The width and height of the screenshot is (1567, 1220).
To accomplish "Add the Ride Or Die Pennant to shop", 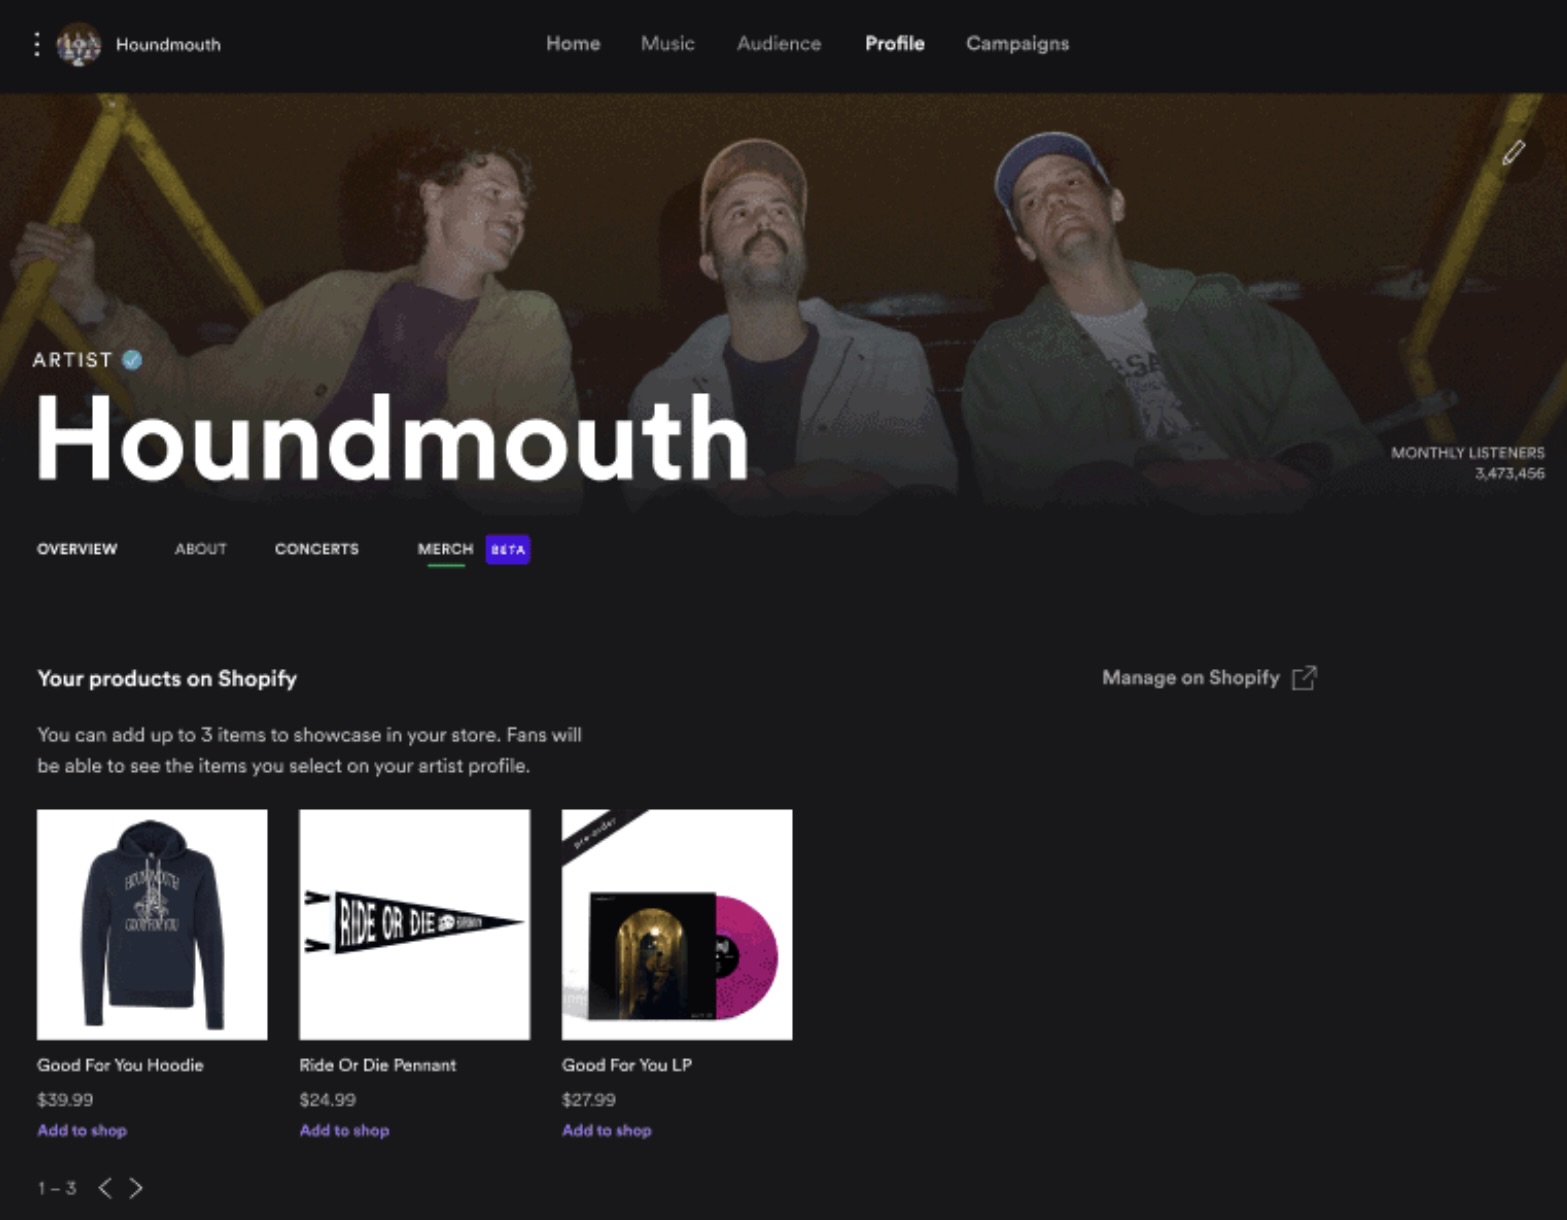I will [x=344, y=1131].
